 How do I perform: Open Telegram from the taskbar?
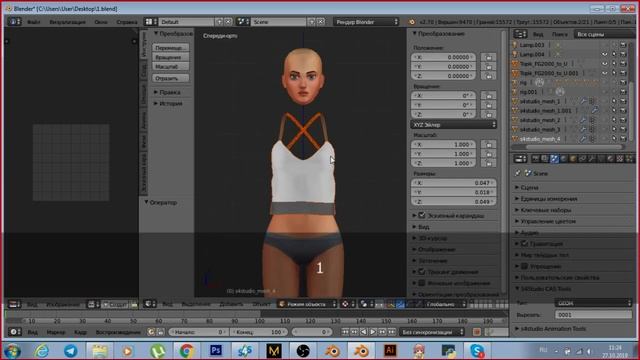tap(71, 351)
